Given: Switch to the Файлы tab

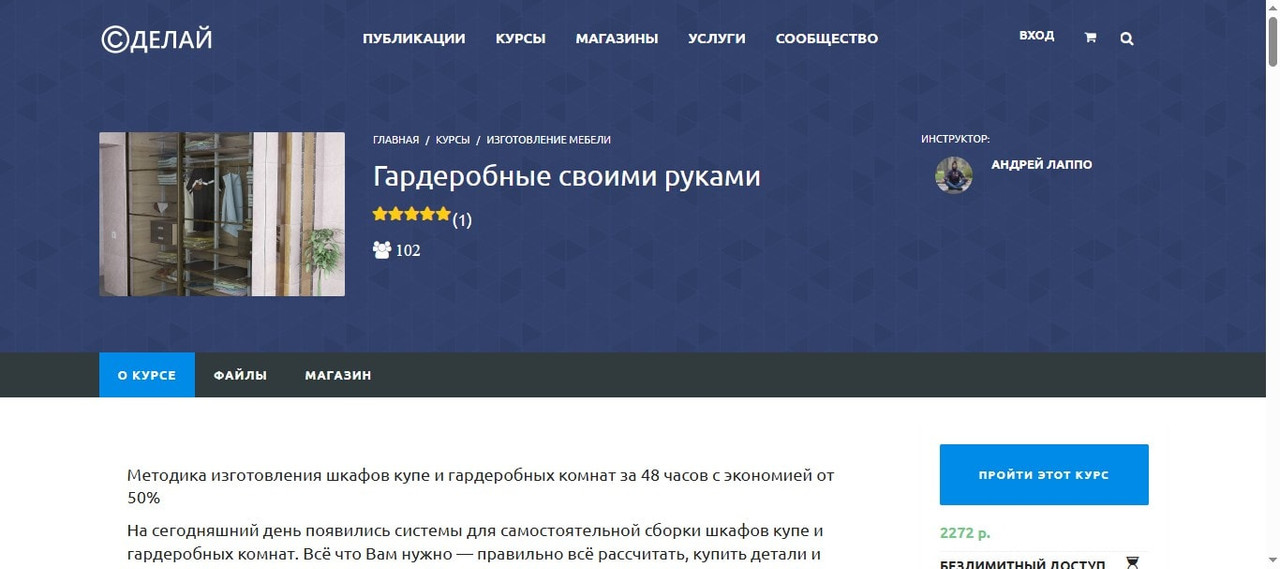Looking at the screenshot, I should [x=240, y=375].
